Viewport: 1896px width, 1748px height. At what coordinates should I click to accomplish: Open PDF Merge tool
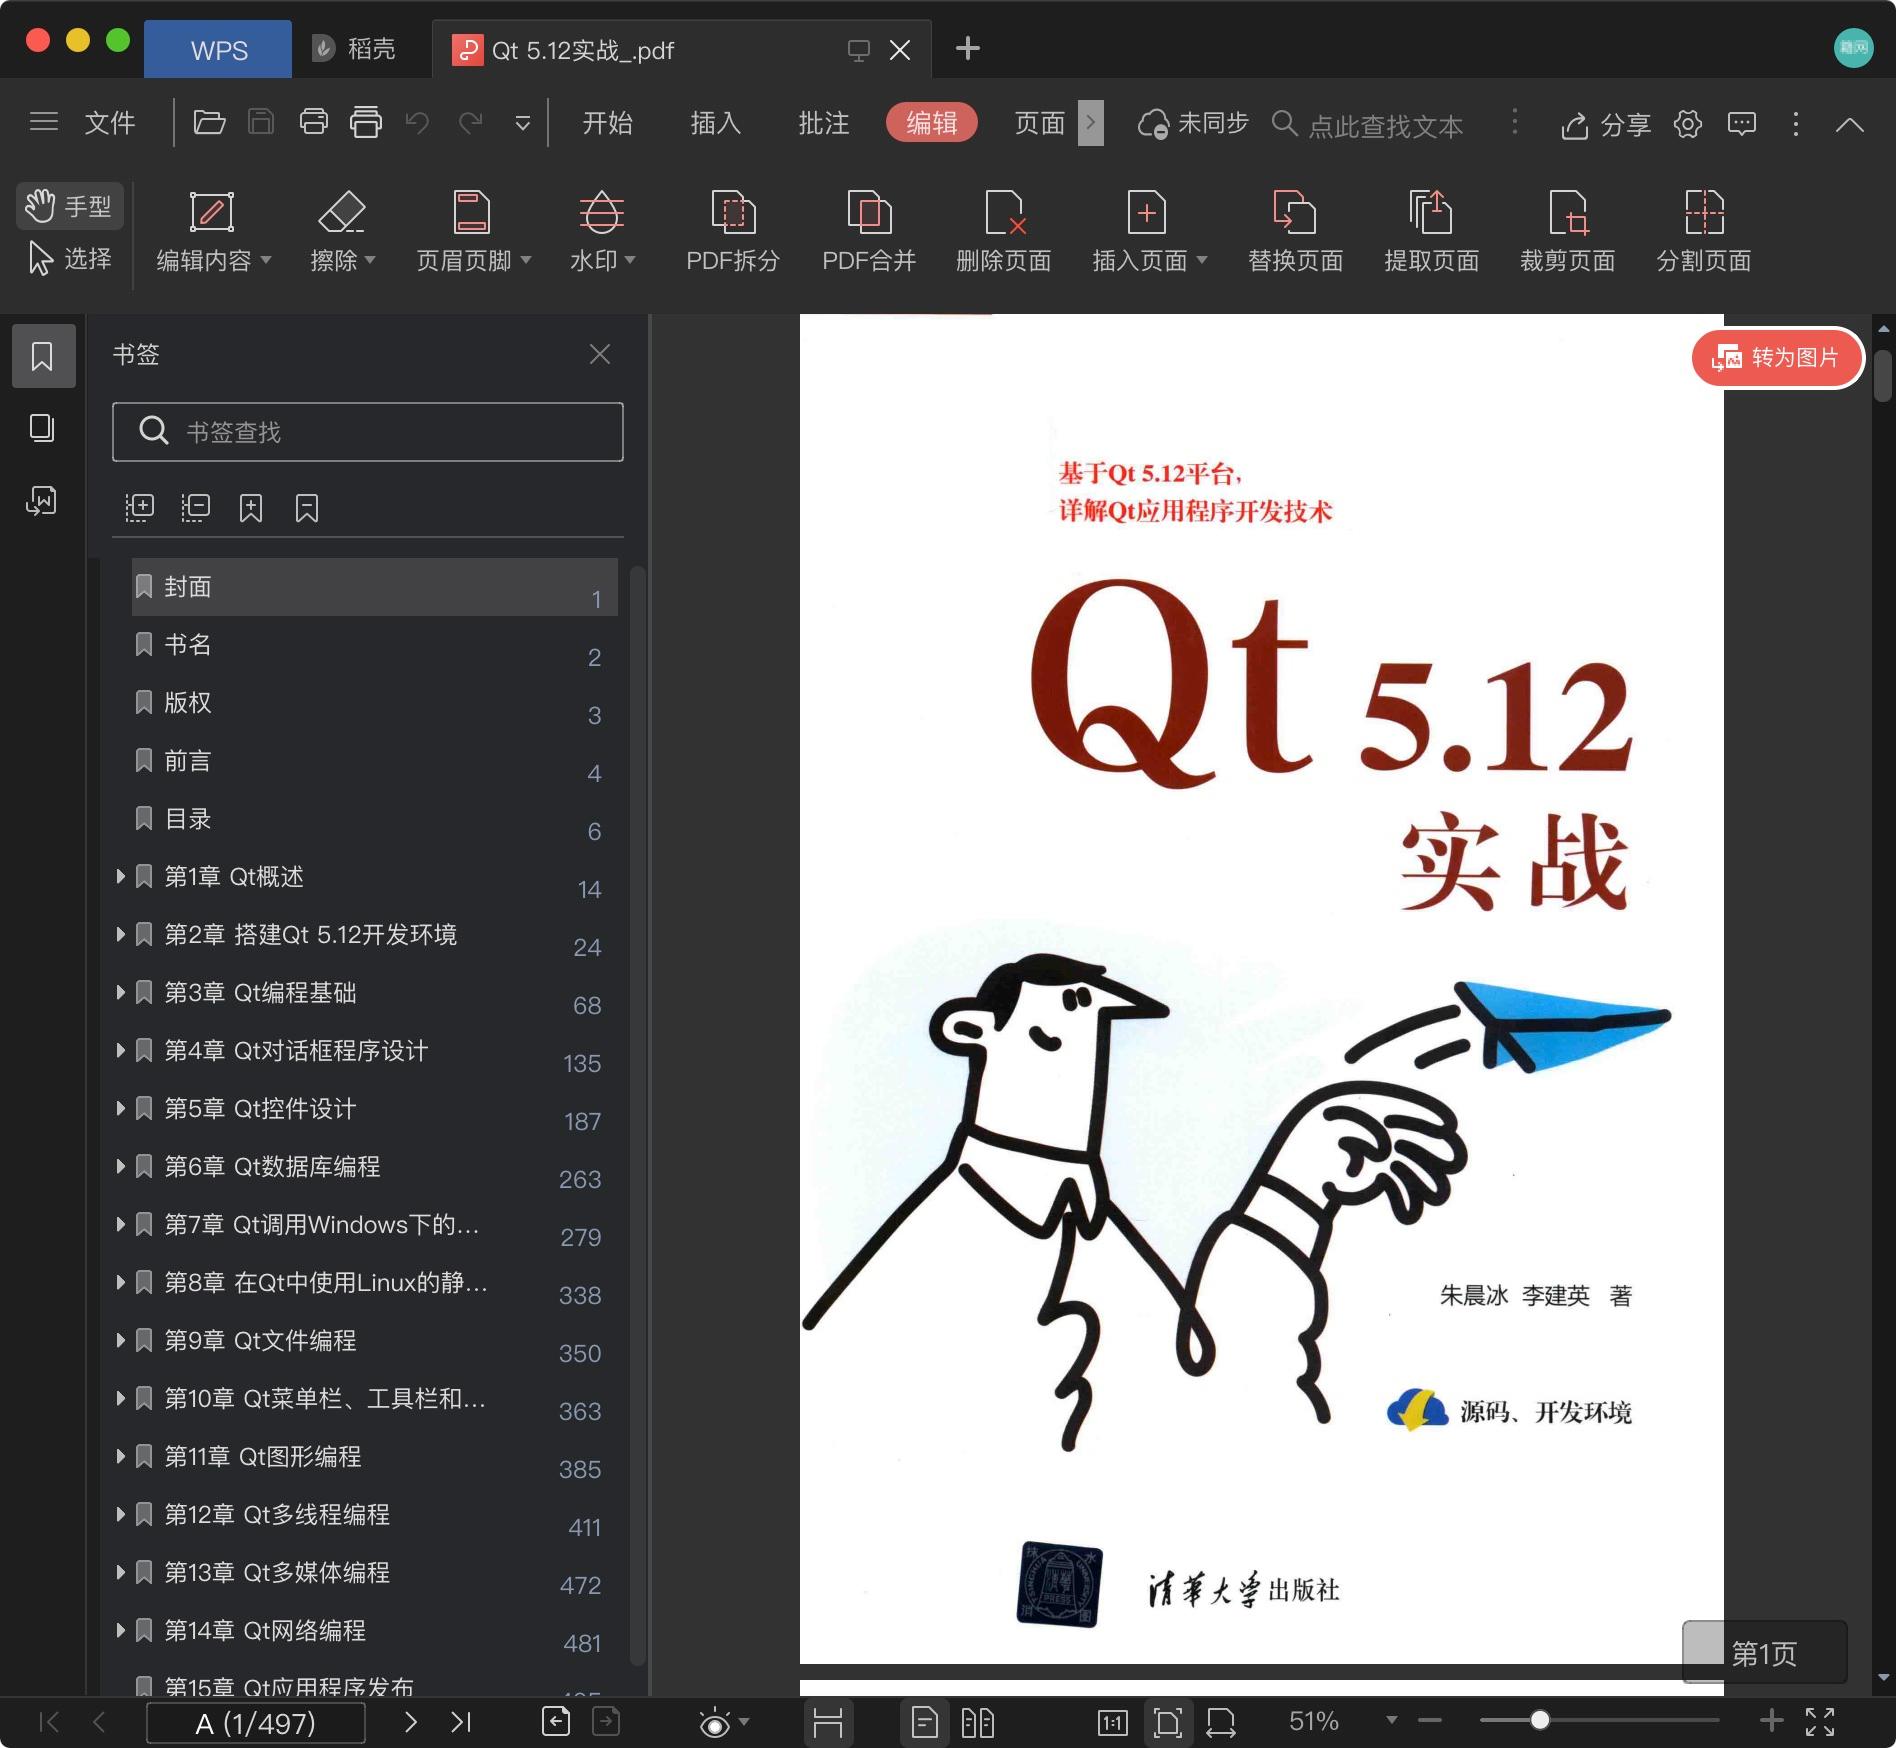(x=869, y=232)
